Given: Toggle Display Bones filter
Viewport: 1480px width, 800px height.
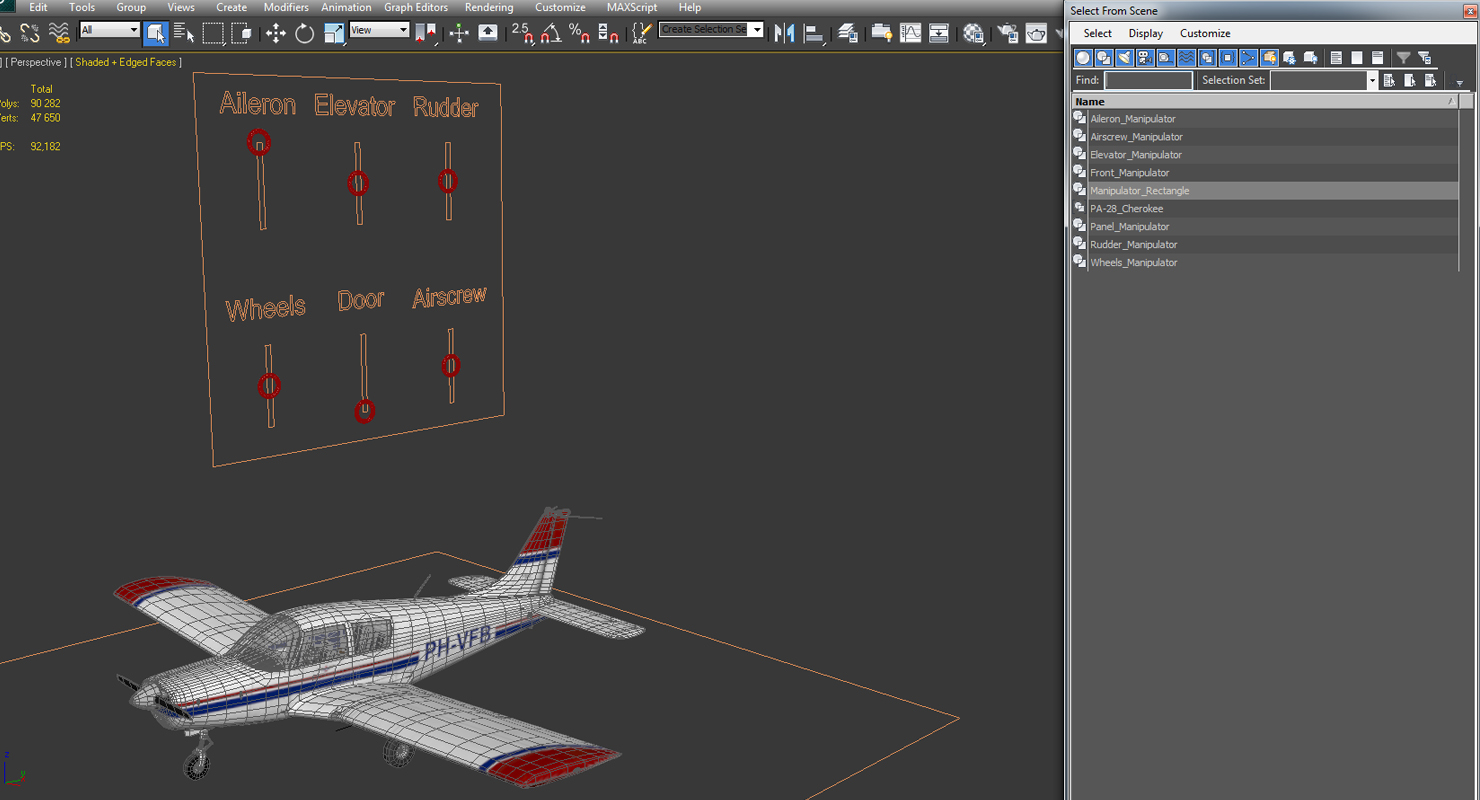Looking at the screenshot, I should click(x=1248, y=58).
